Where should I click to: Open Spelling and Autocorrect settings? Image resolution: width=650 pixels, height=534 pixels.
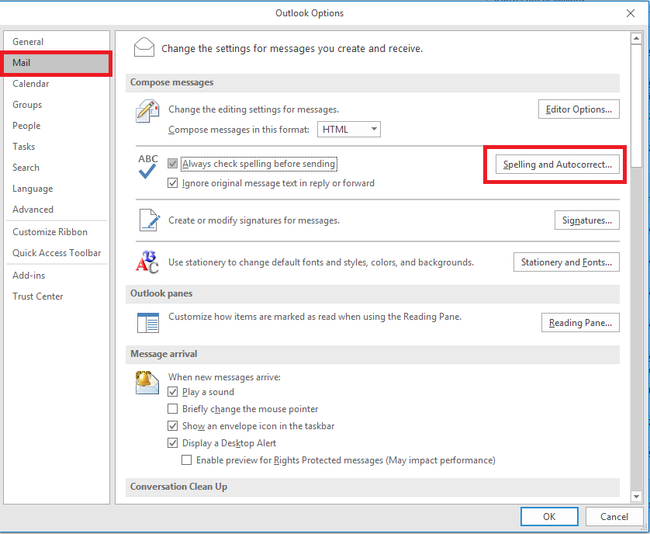(x=557, y=164)
